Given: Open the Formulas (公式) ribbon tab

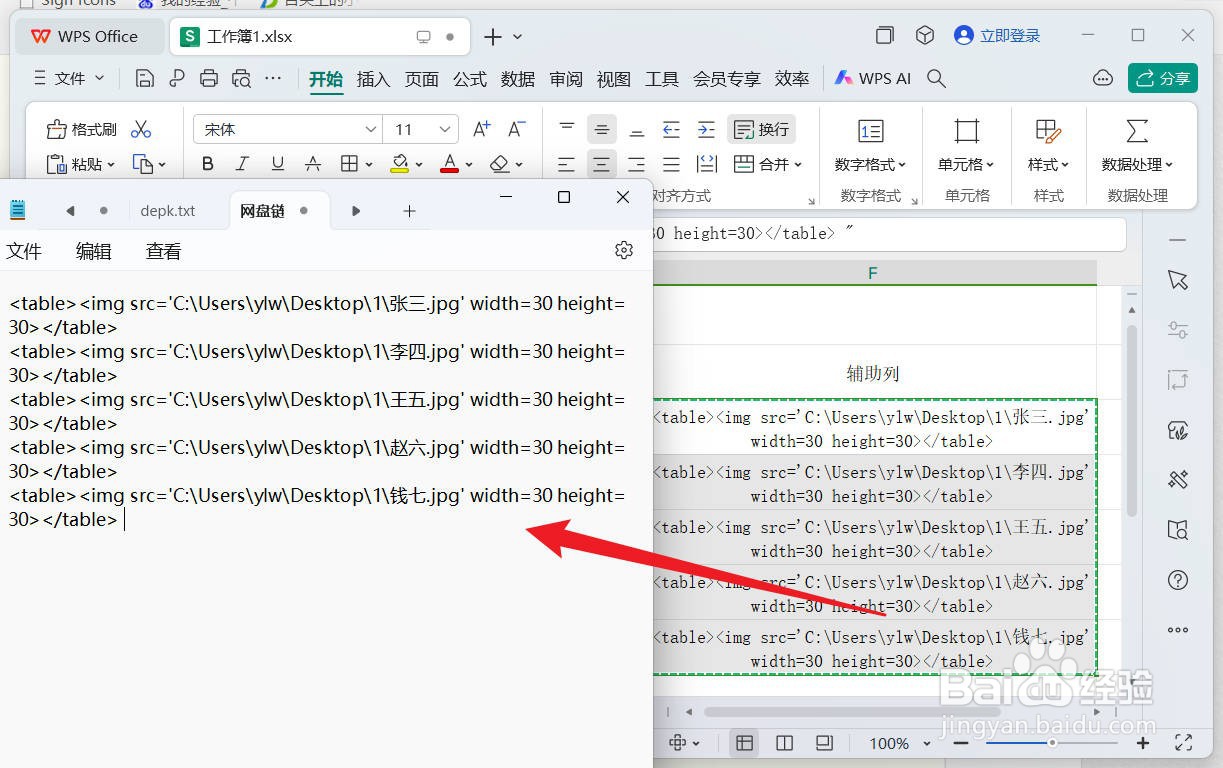Looking at the screenshot, I should point(469,79).
